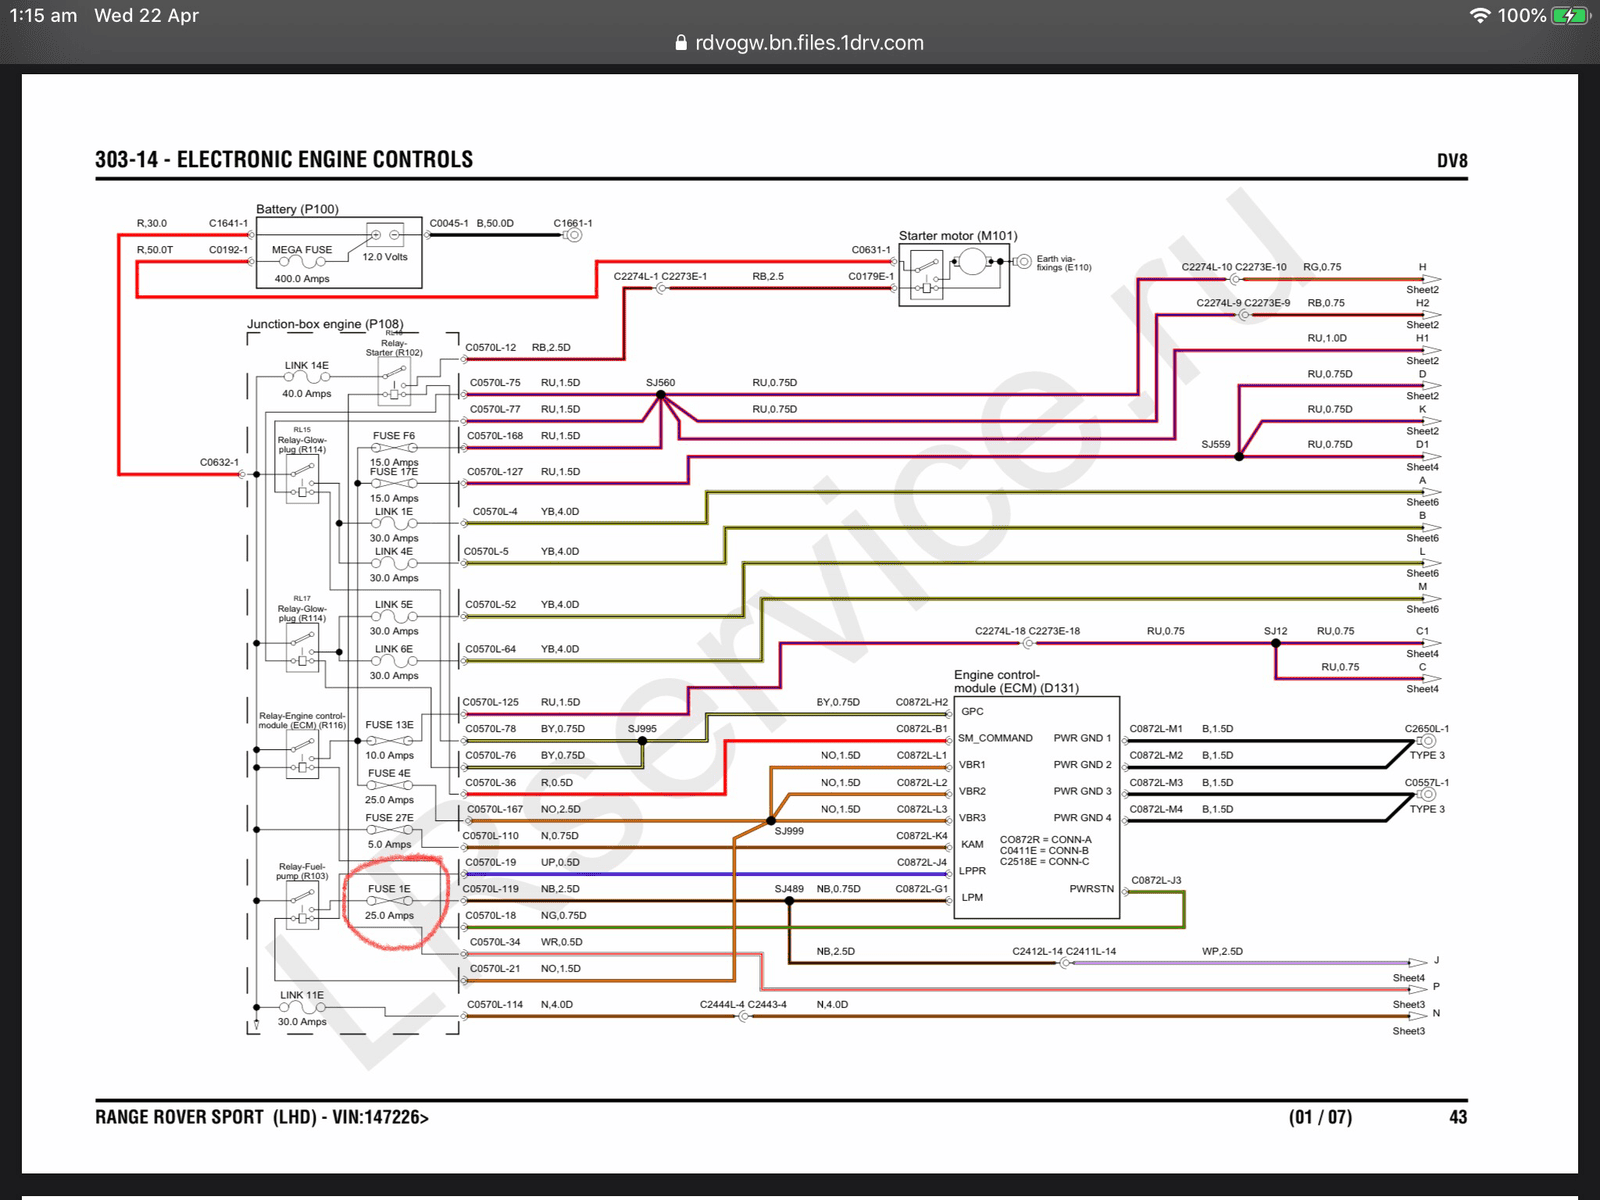Tap the 12.0 Volts battery text
The image size is (1600, 1200).
[x=385, y=257]
